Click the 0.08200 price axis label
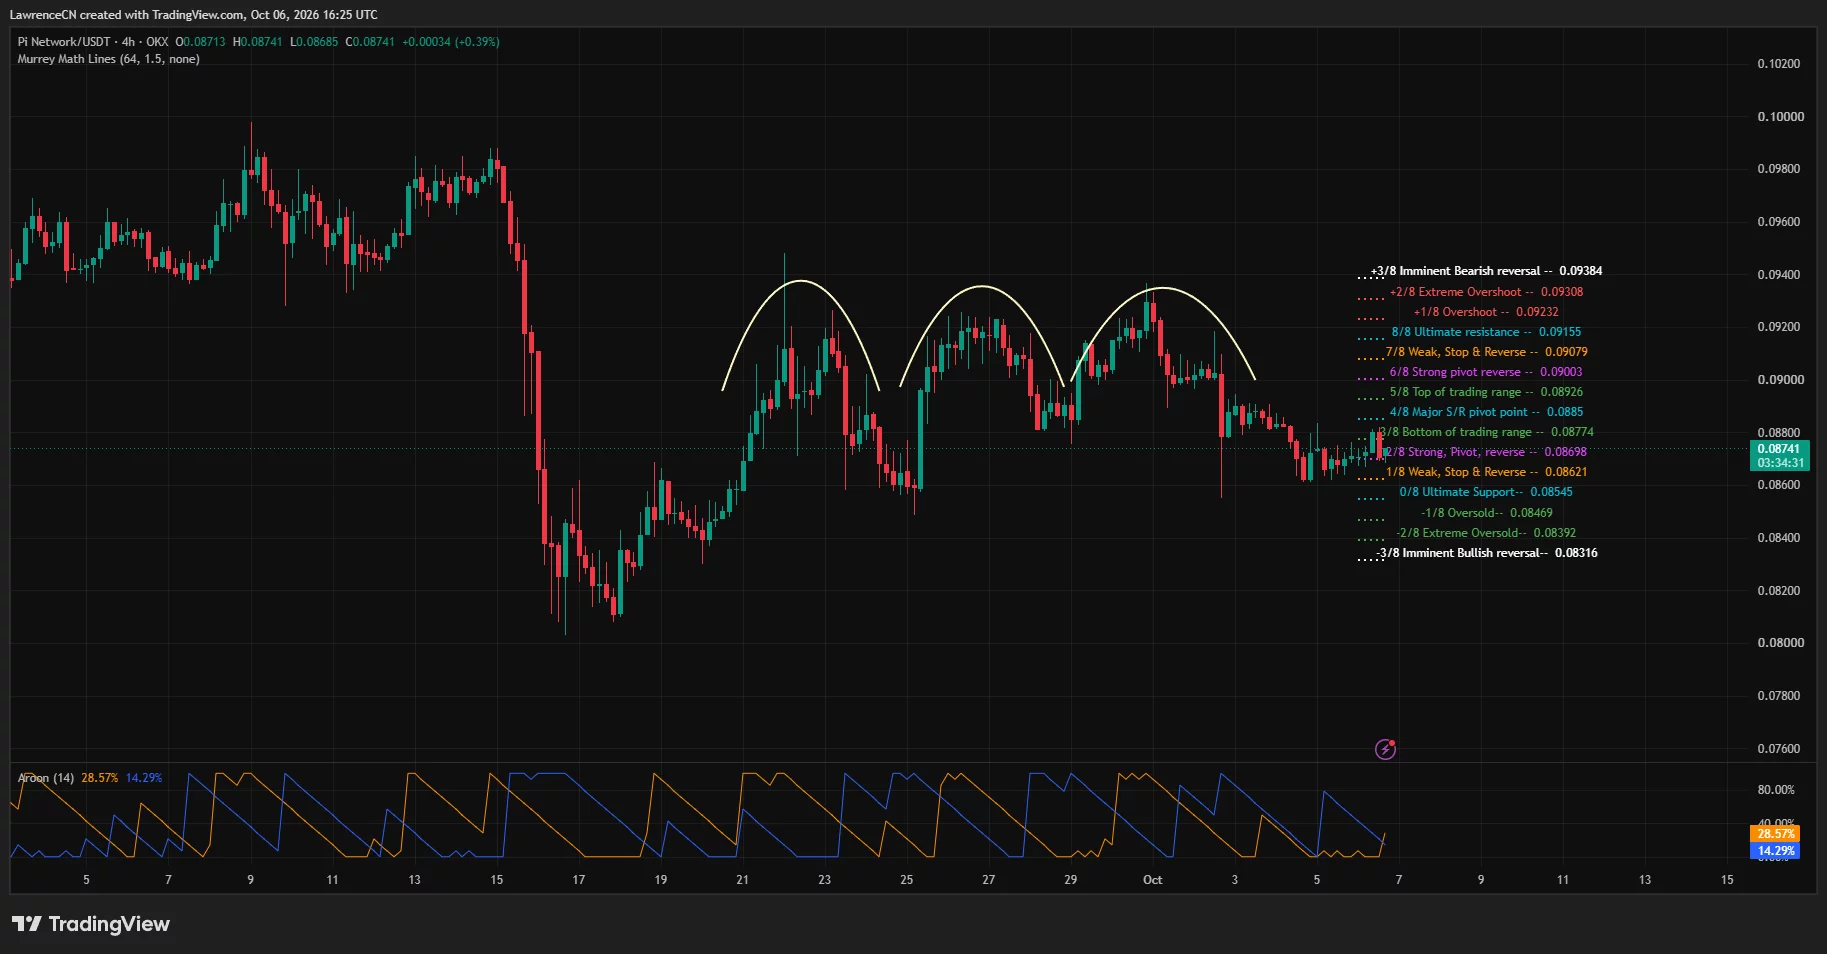The width and height of the screenshot is (1827, 954). (1779, 591)
